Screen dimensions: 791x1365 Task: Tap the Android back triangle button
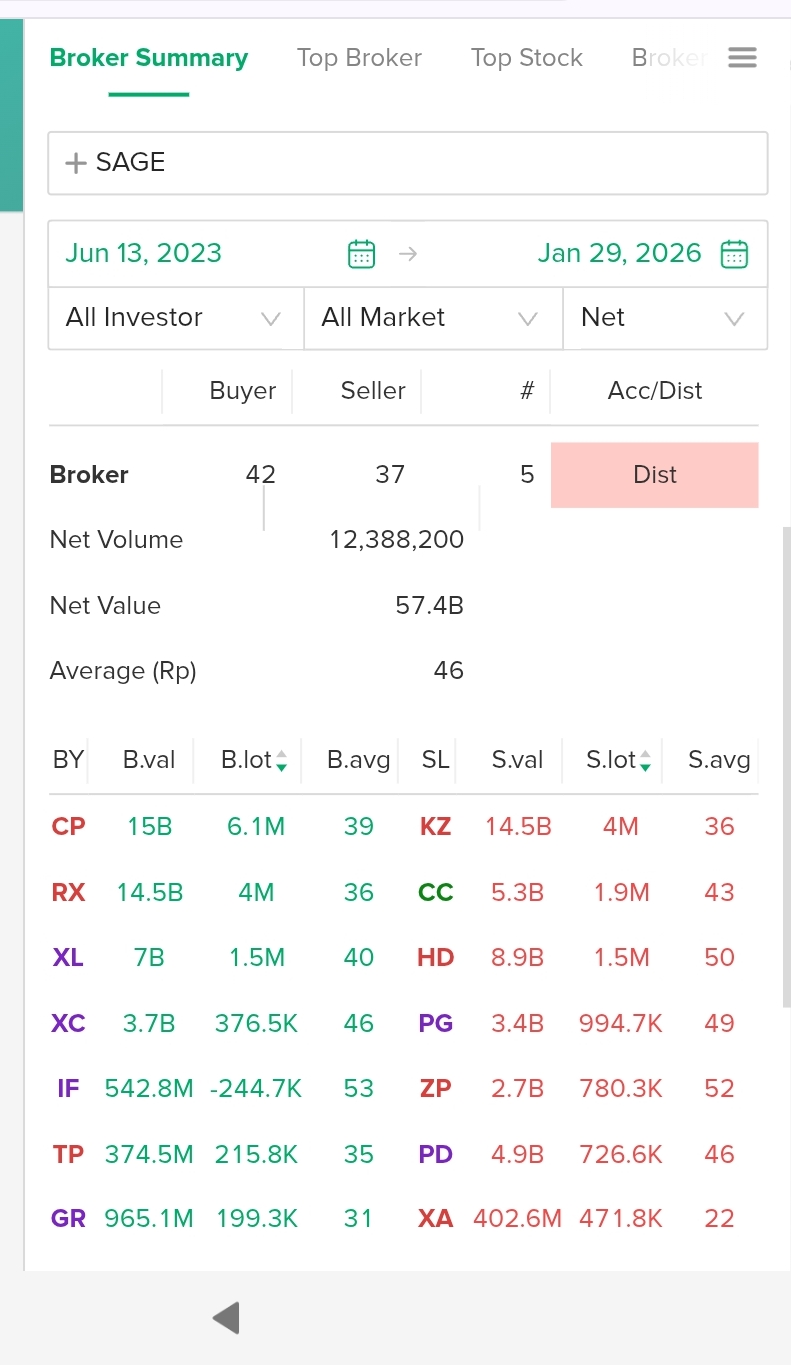[226, 1318]
